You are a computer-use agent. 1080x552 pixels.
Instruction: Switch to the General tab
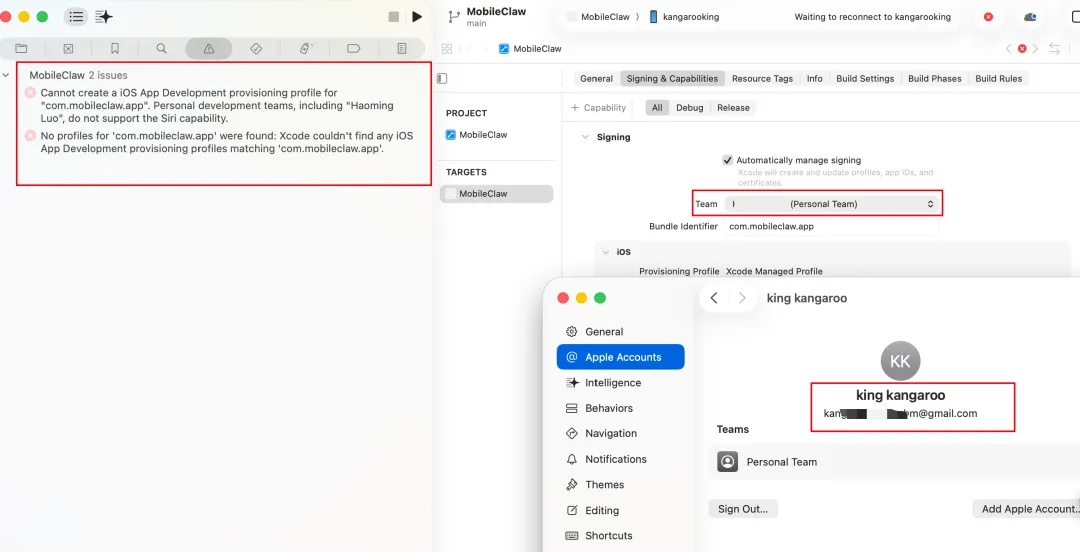(596, 79)
